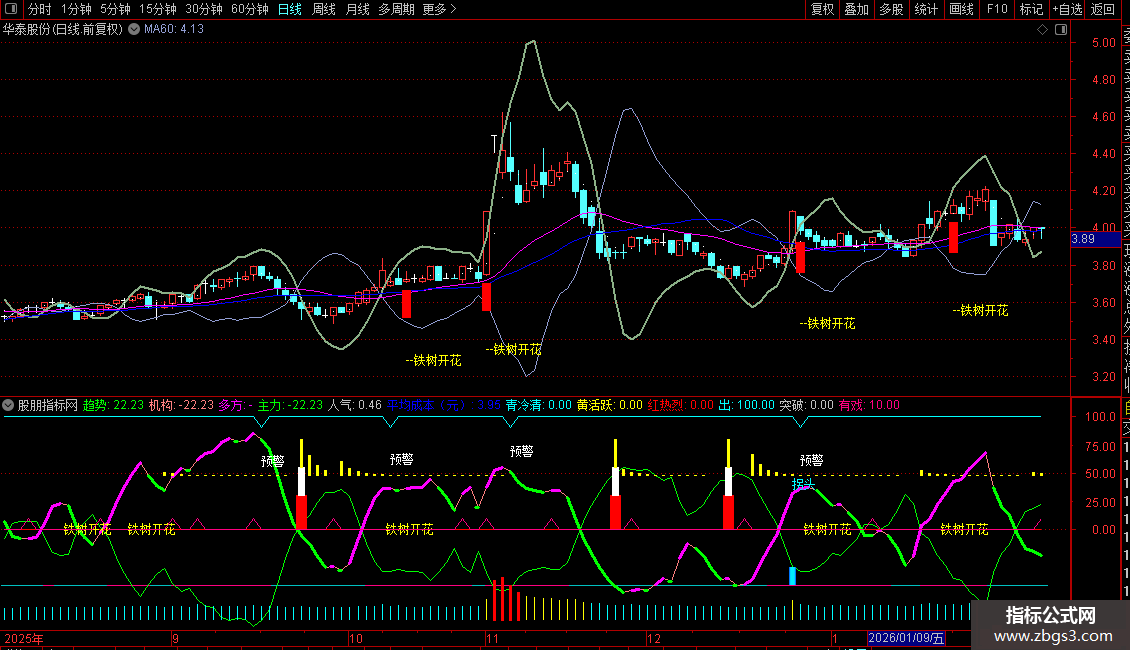This screenshot has width=1130, height=650.
Task: Open the 统计 statistics tool
Action: [x=926, y=10]
